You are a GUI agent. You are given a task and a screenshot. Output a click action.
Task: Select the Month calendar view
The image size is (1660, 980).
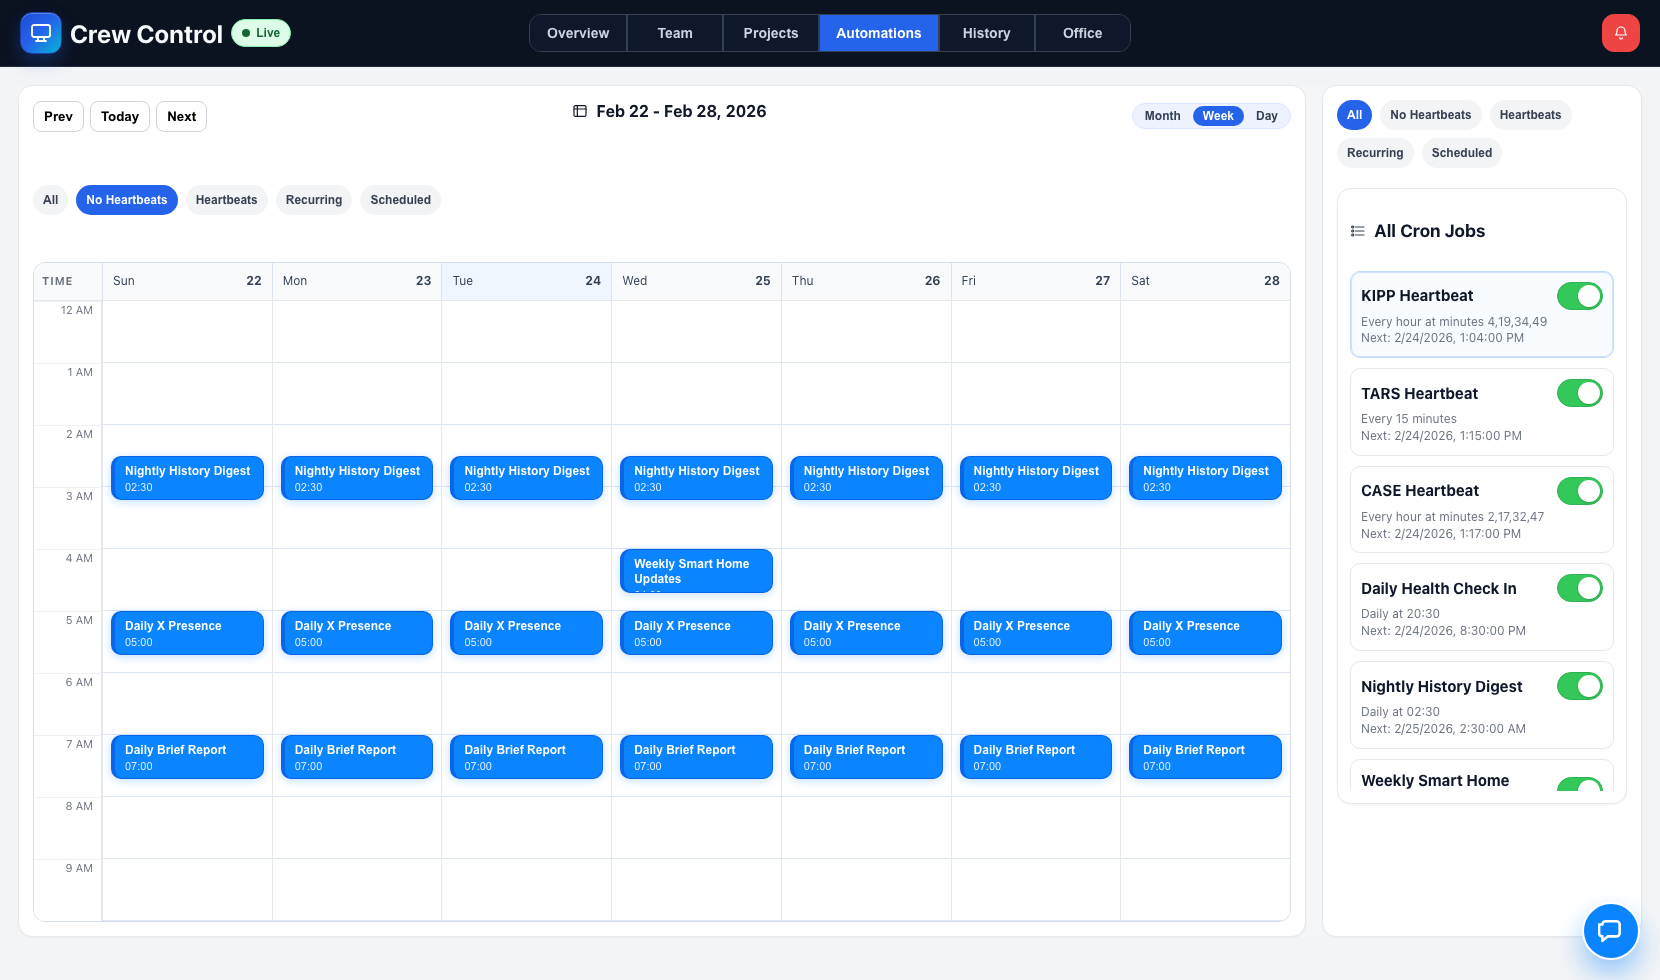1162,116
